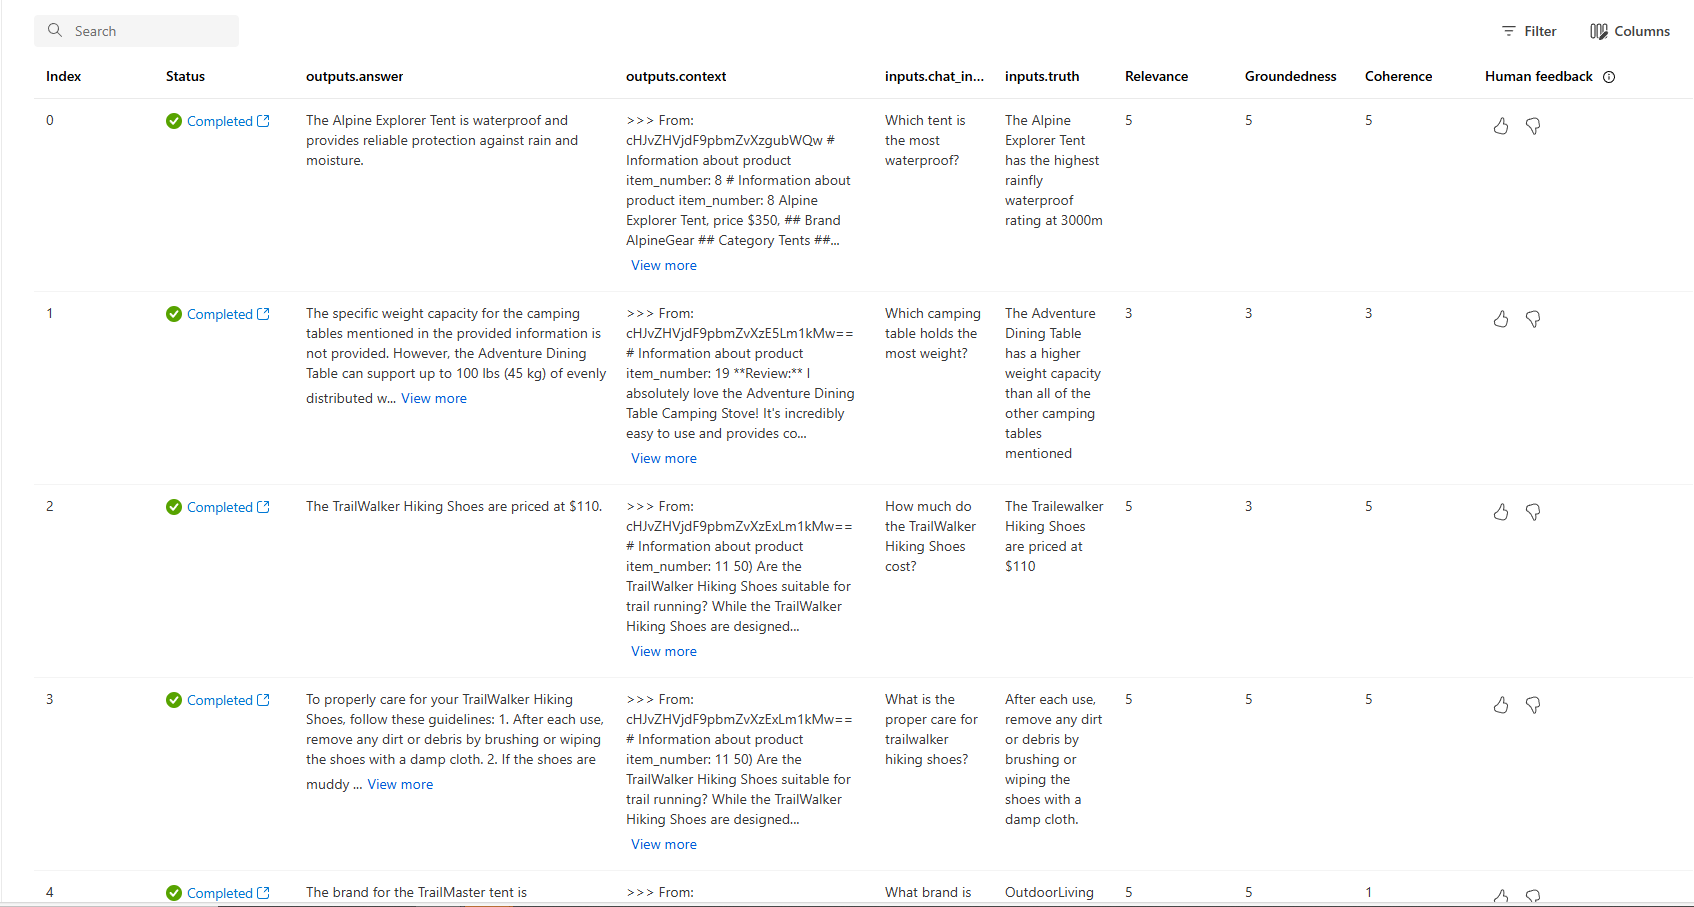Click the Search input field
The height and width of the screenshot is (907, 1694).
137,31
